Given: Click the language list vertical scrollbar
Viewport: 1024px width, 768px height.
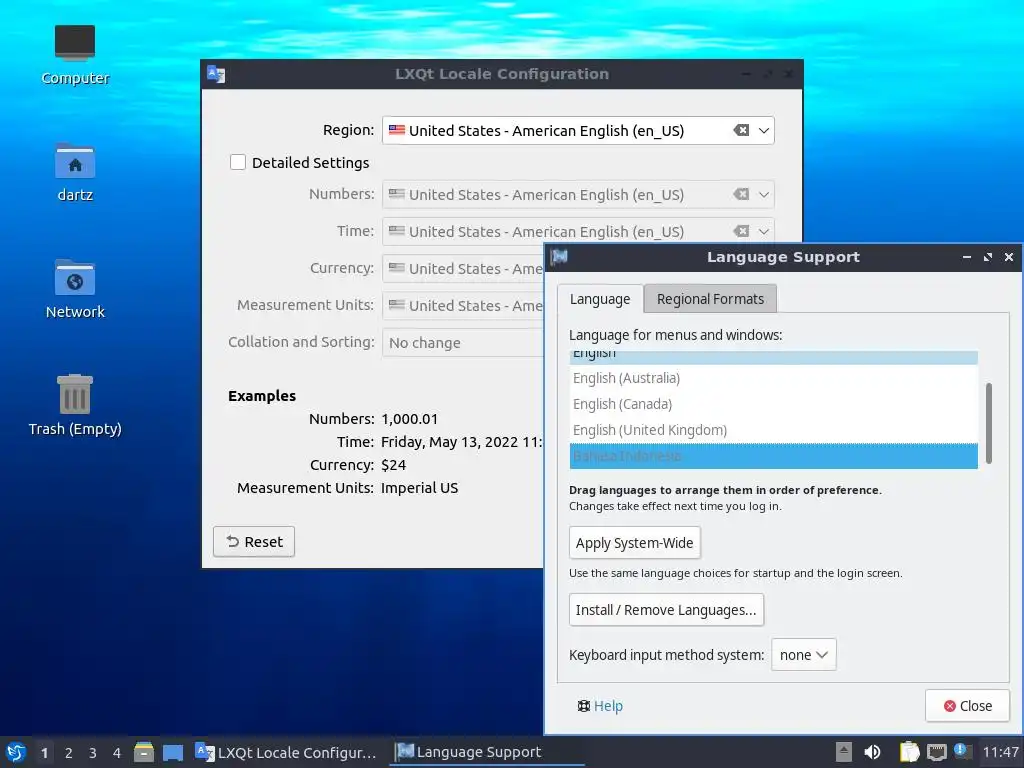Looking at the screenshot, I should (x=989, y=423).
